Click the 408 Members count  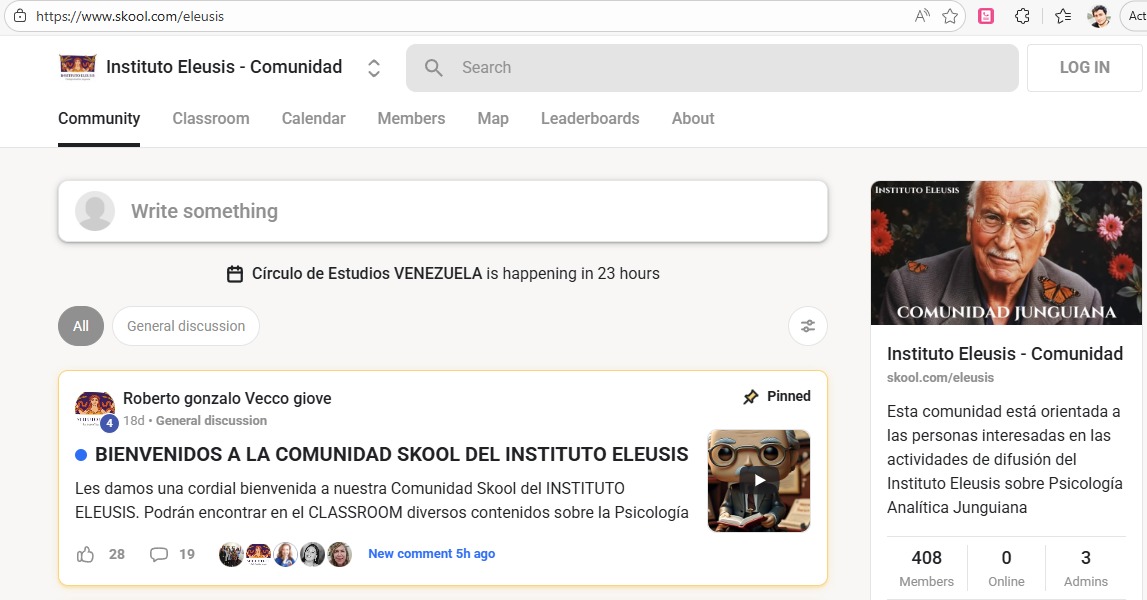[x=926, y=568]
